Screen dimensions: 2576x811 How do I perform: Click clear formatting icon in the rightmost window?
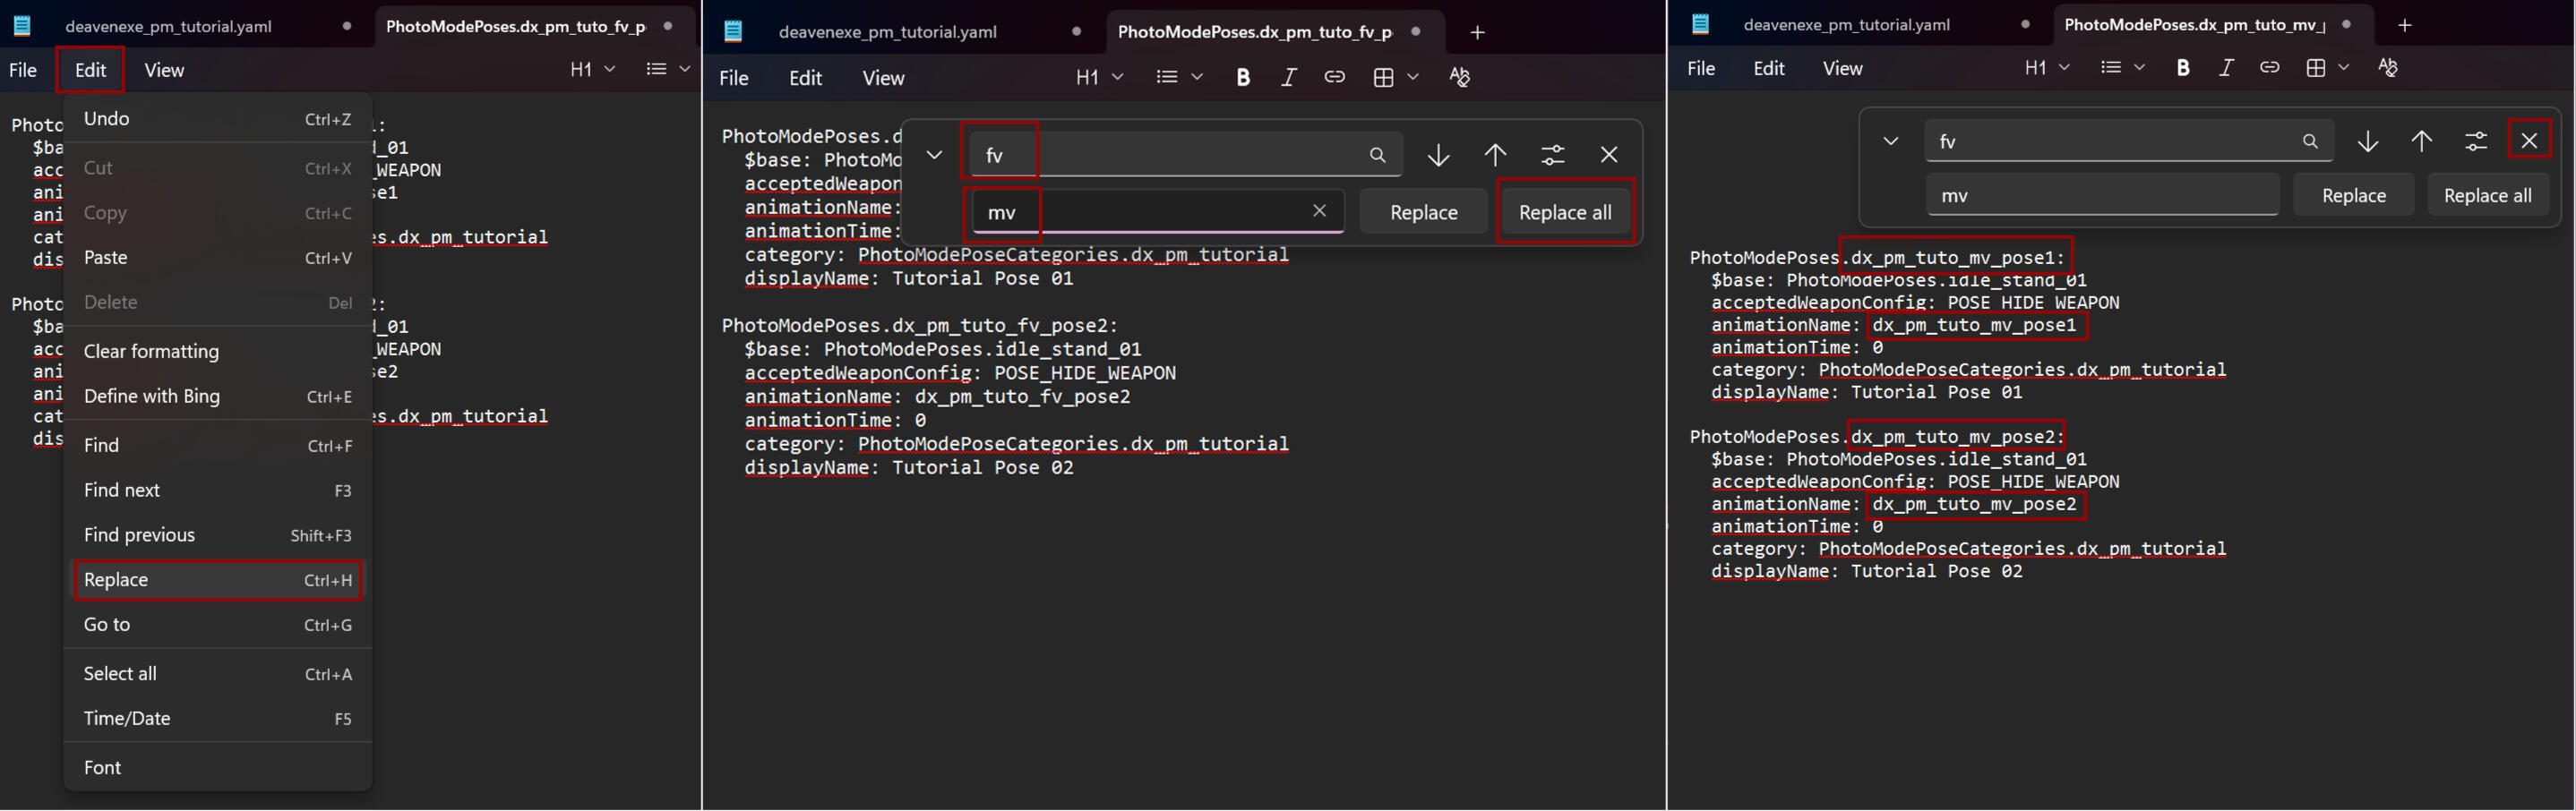(x=2388, y=68)
